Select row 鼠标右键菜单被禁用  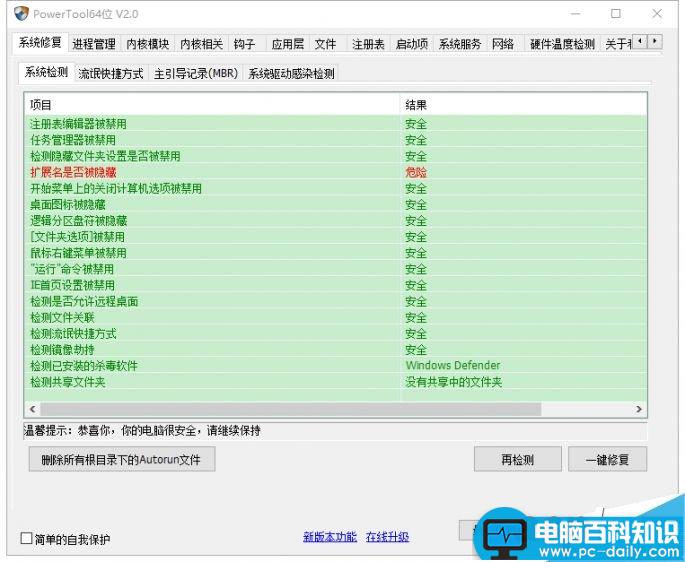click(x=336, y=253)
